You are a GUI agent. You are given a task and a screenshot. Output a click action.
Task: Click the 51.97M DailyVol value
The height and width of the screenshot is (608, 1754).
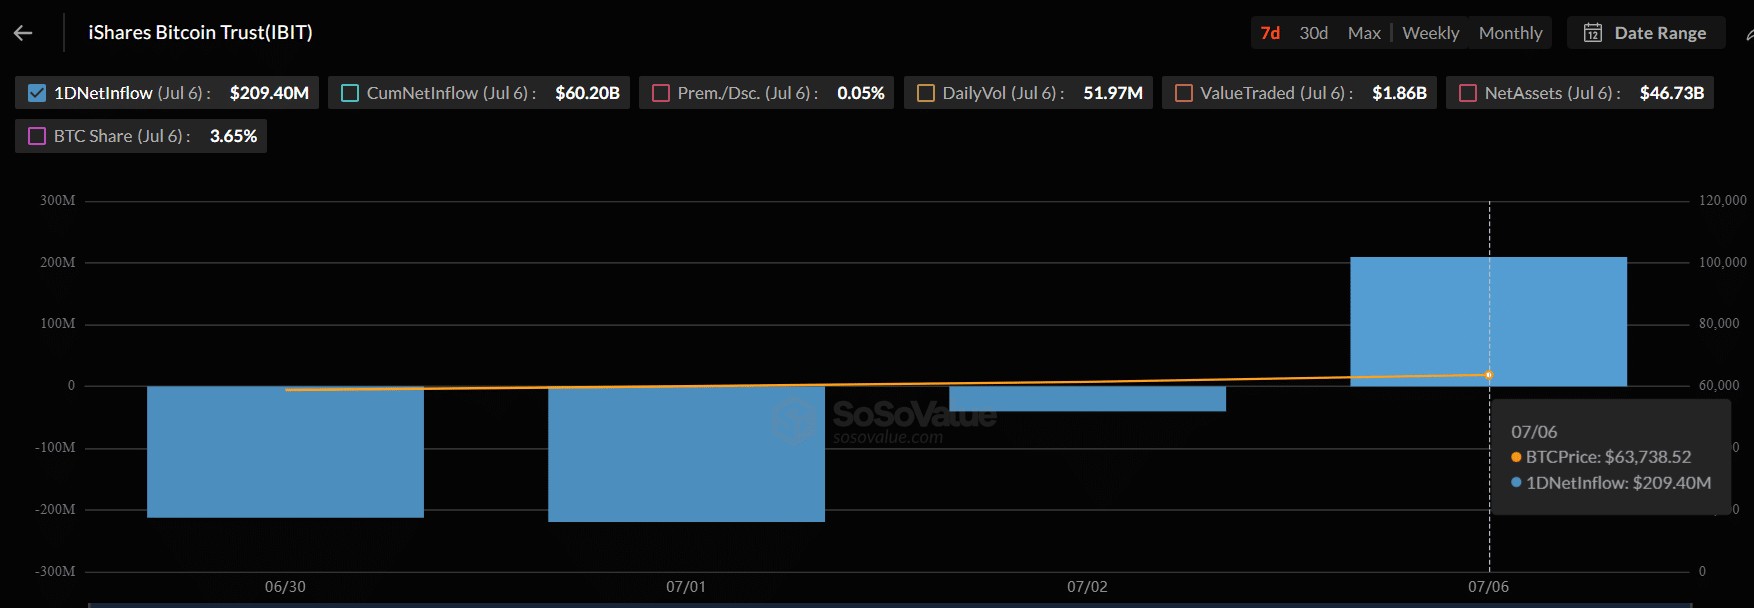pyautogui.click(x=1113, y=93)
